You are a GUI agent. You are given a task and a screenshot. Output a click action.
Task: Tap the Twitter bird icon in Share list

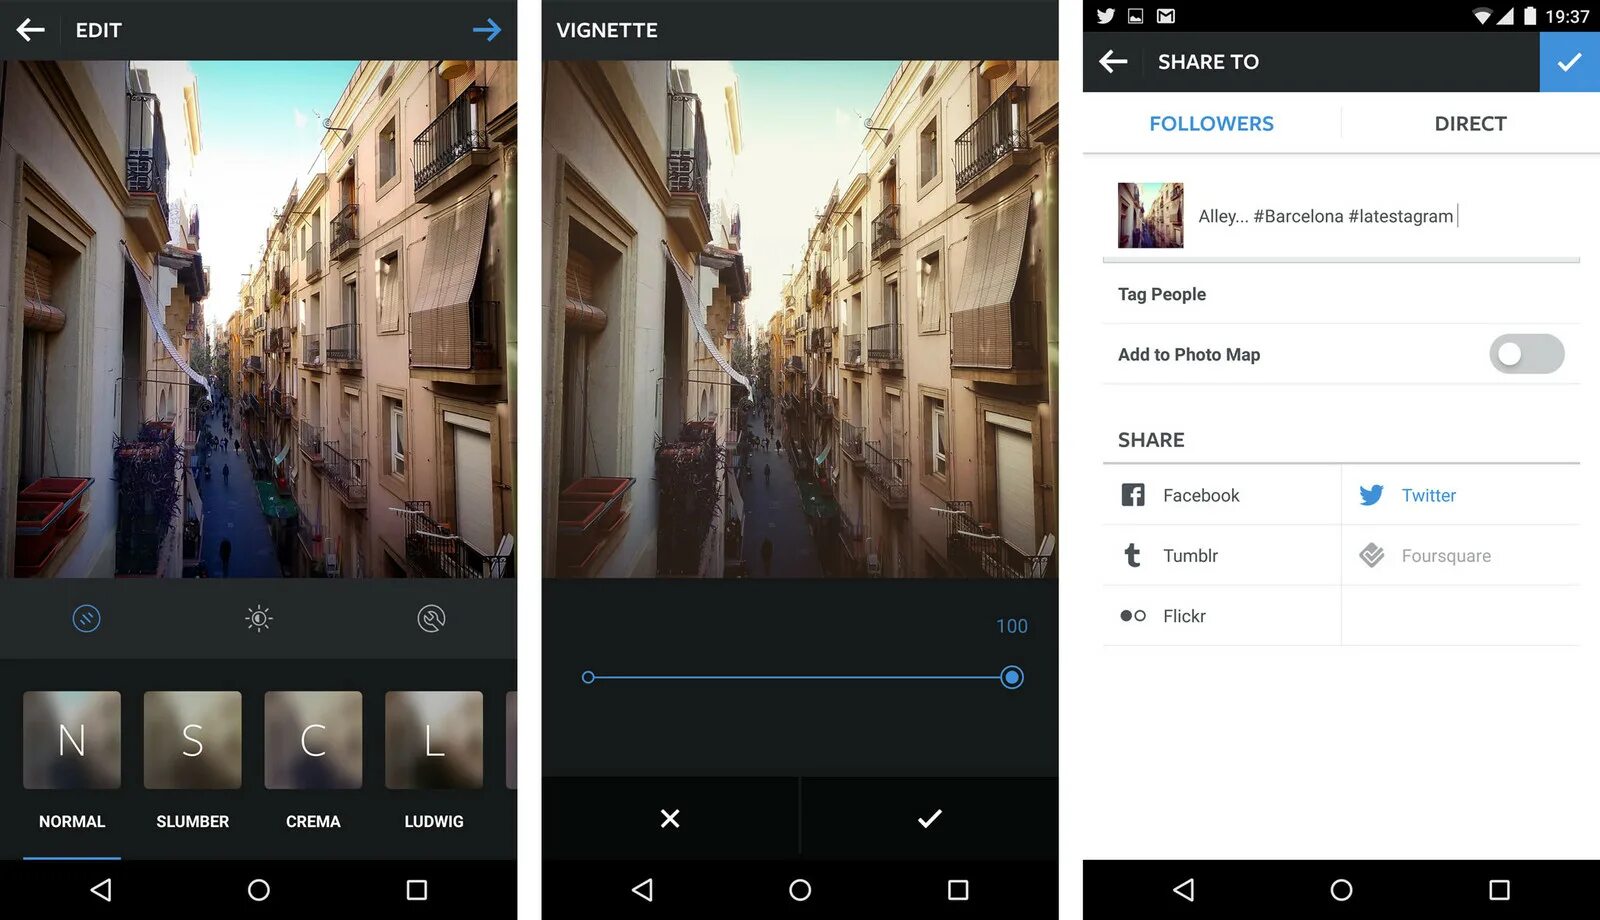point(1372,495)
